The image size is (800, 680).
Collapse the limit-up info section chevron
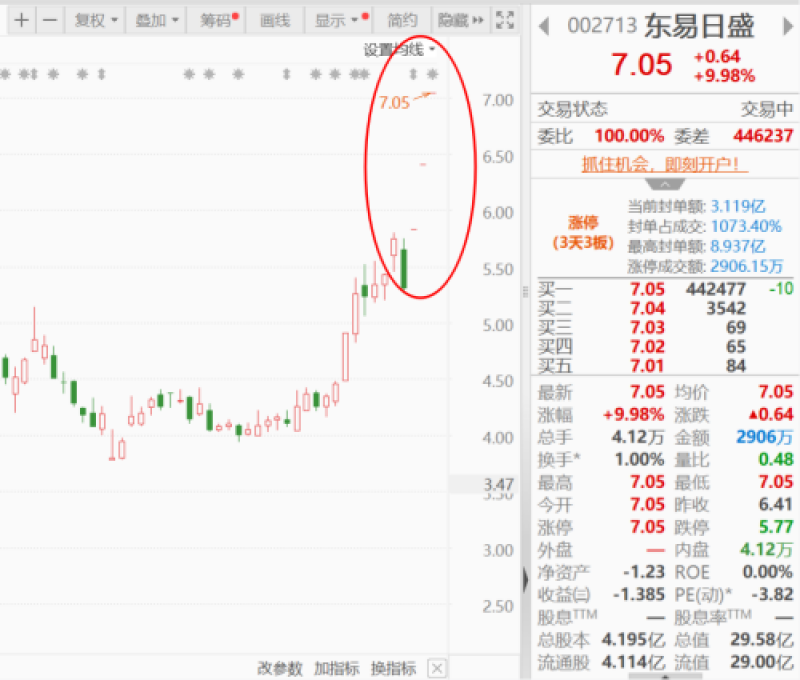click(665, 184)
